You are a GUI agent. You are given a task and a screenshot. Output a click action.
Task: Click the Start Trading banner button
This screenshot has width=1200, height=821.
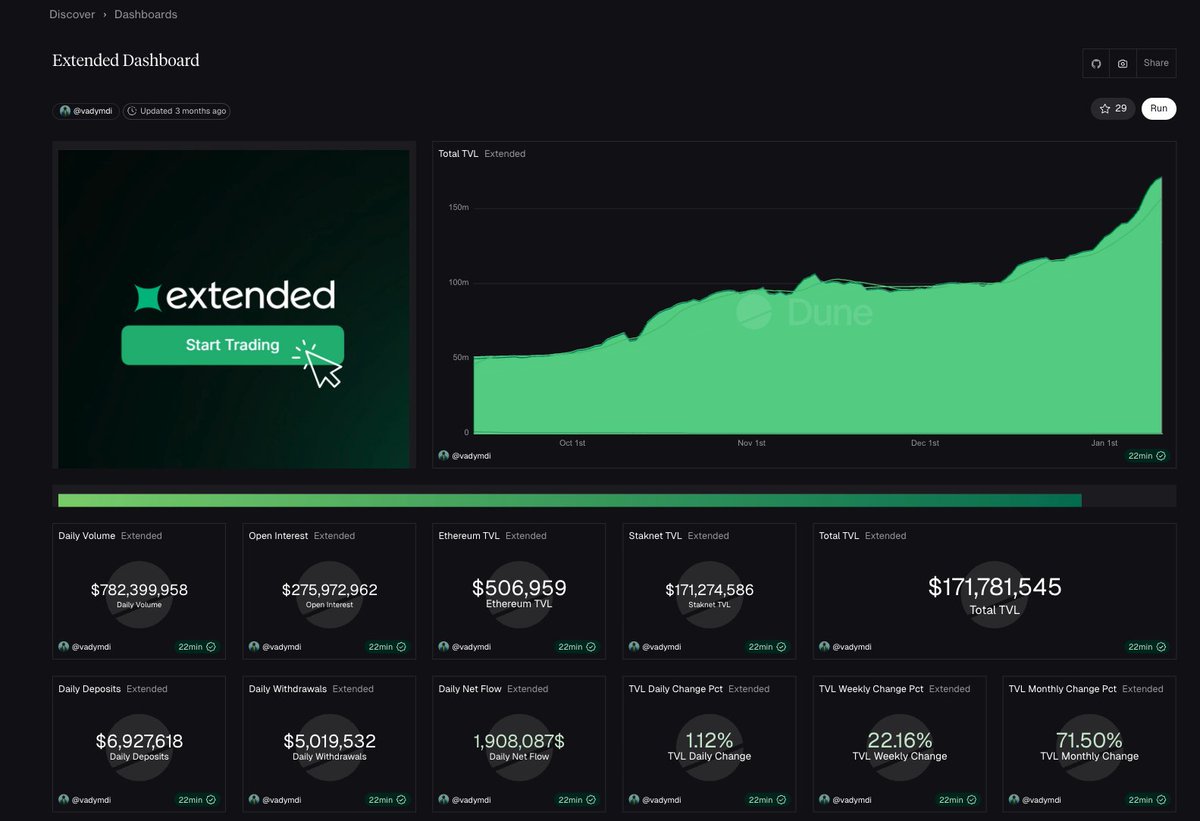[232, 345]
